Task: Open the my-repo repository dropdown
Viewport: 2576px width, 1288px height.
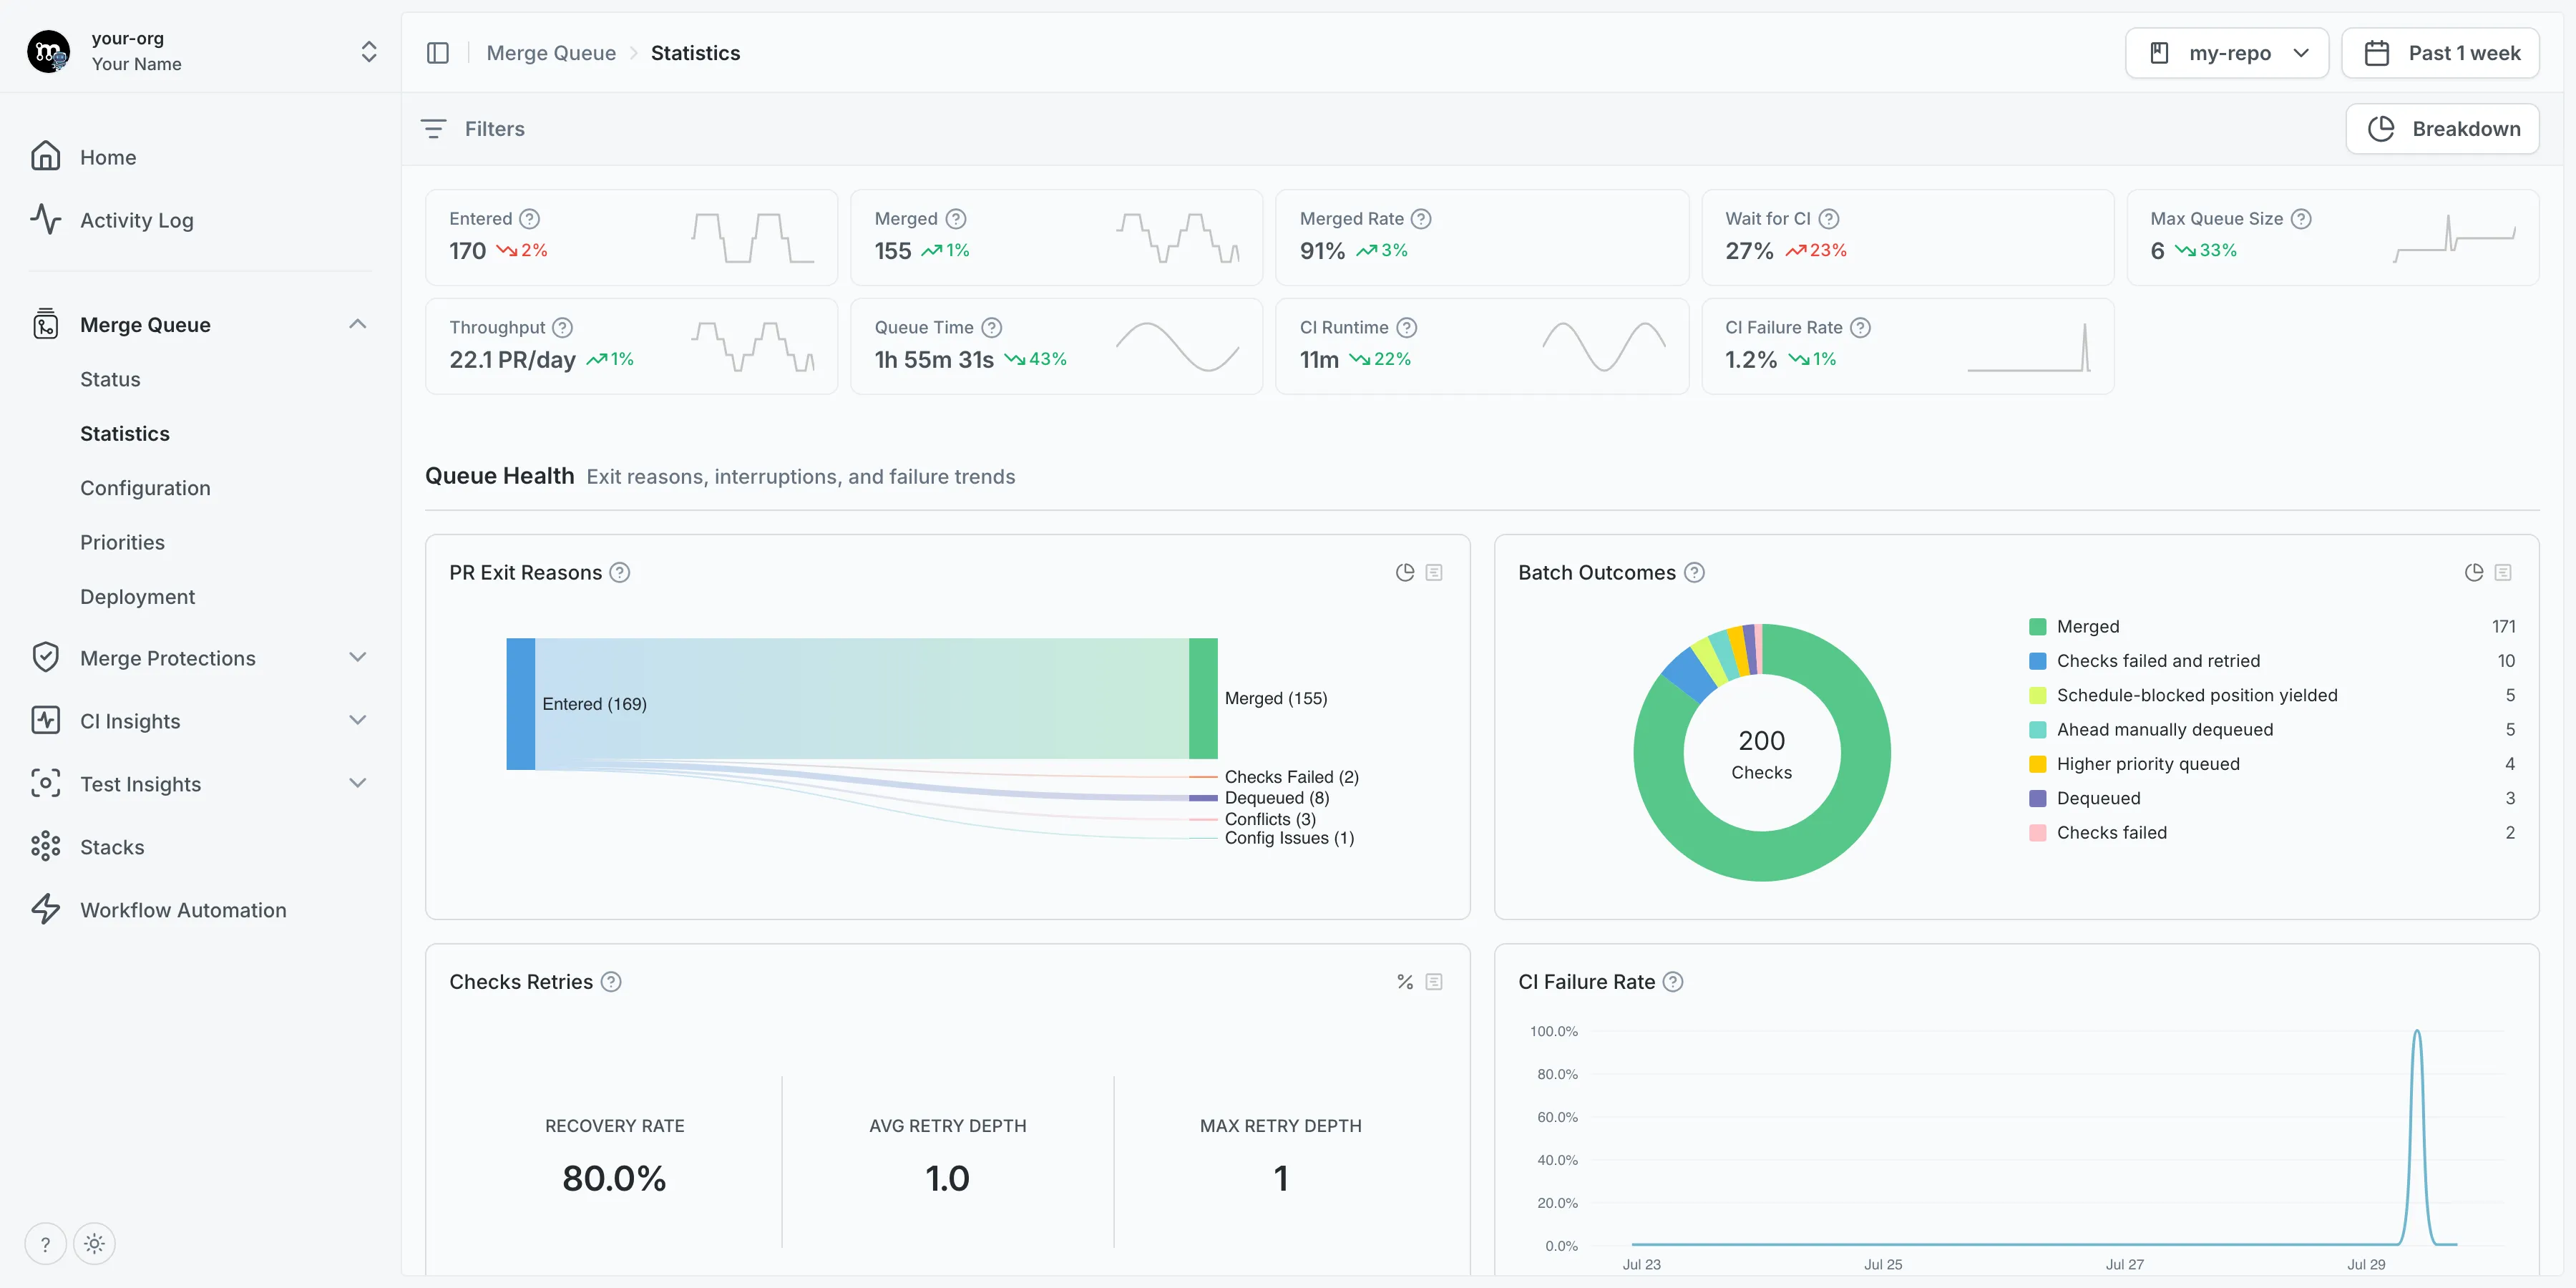Action: 2227,53
